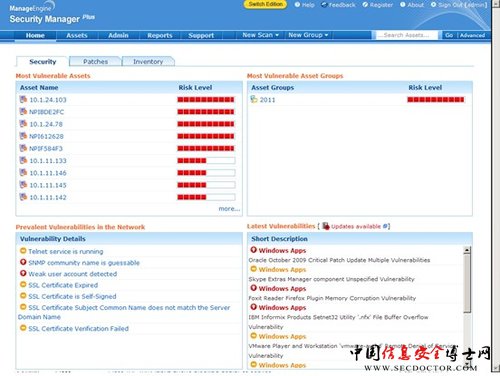
Task: Click the Switch Edition button
Action: 265,4
